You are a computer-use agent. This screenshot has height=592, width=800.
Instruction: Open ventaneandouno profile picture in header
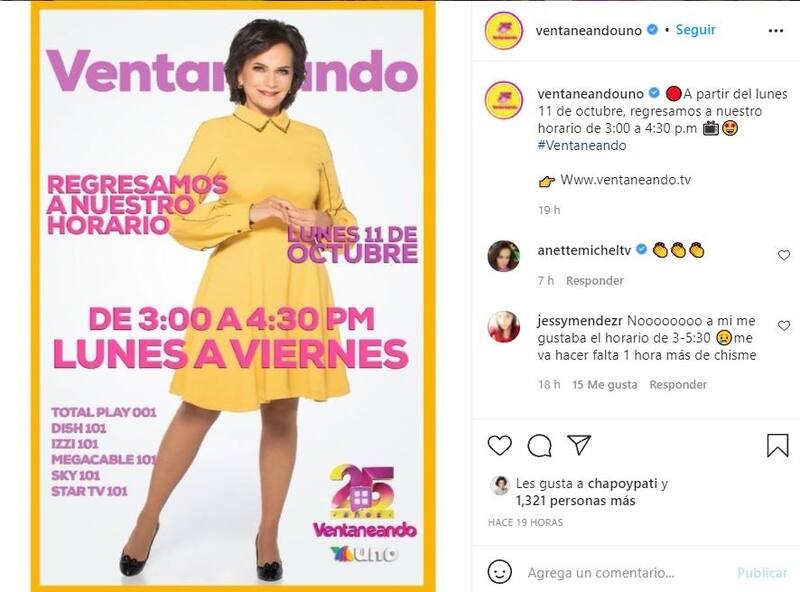click(504, 31)
